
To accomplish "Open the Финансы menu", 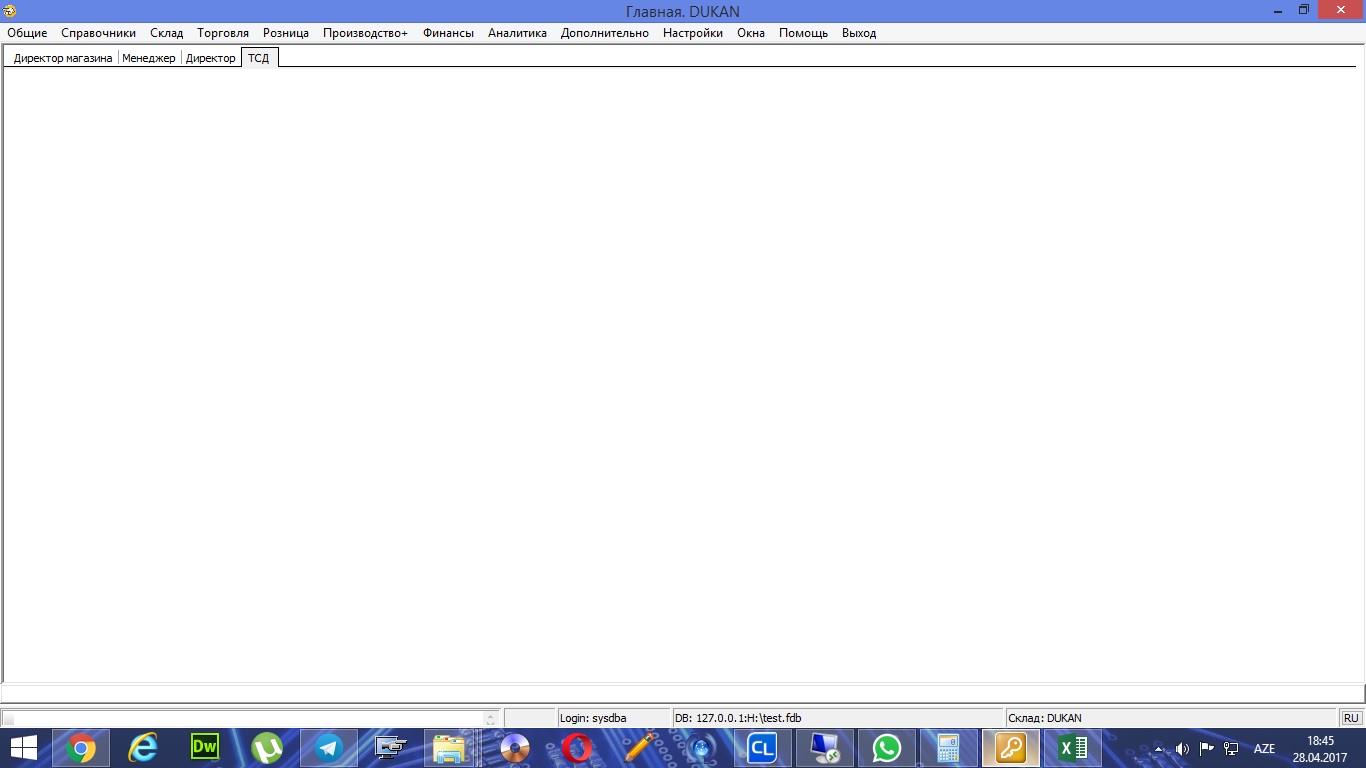I will point(448,33).
